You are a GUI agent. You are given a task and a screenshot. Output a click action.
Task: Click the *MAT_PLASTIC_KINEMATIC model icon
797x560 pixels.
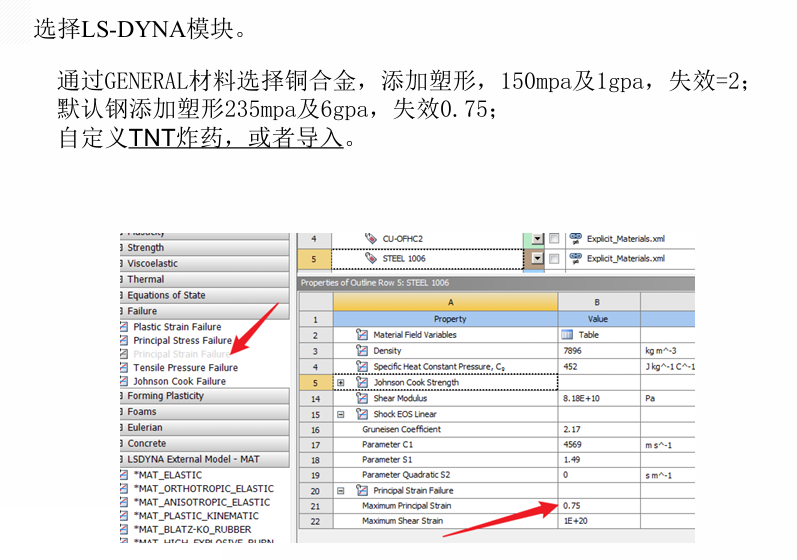pyautogui.click(x=124, y=516)
